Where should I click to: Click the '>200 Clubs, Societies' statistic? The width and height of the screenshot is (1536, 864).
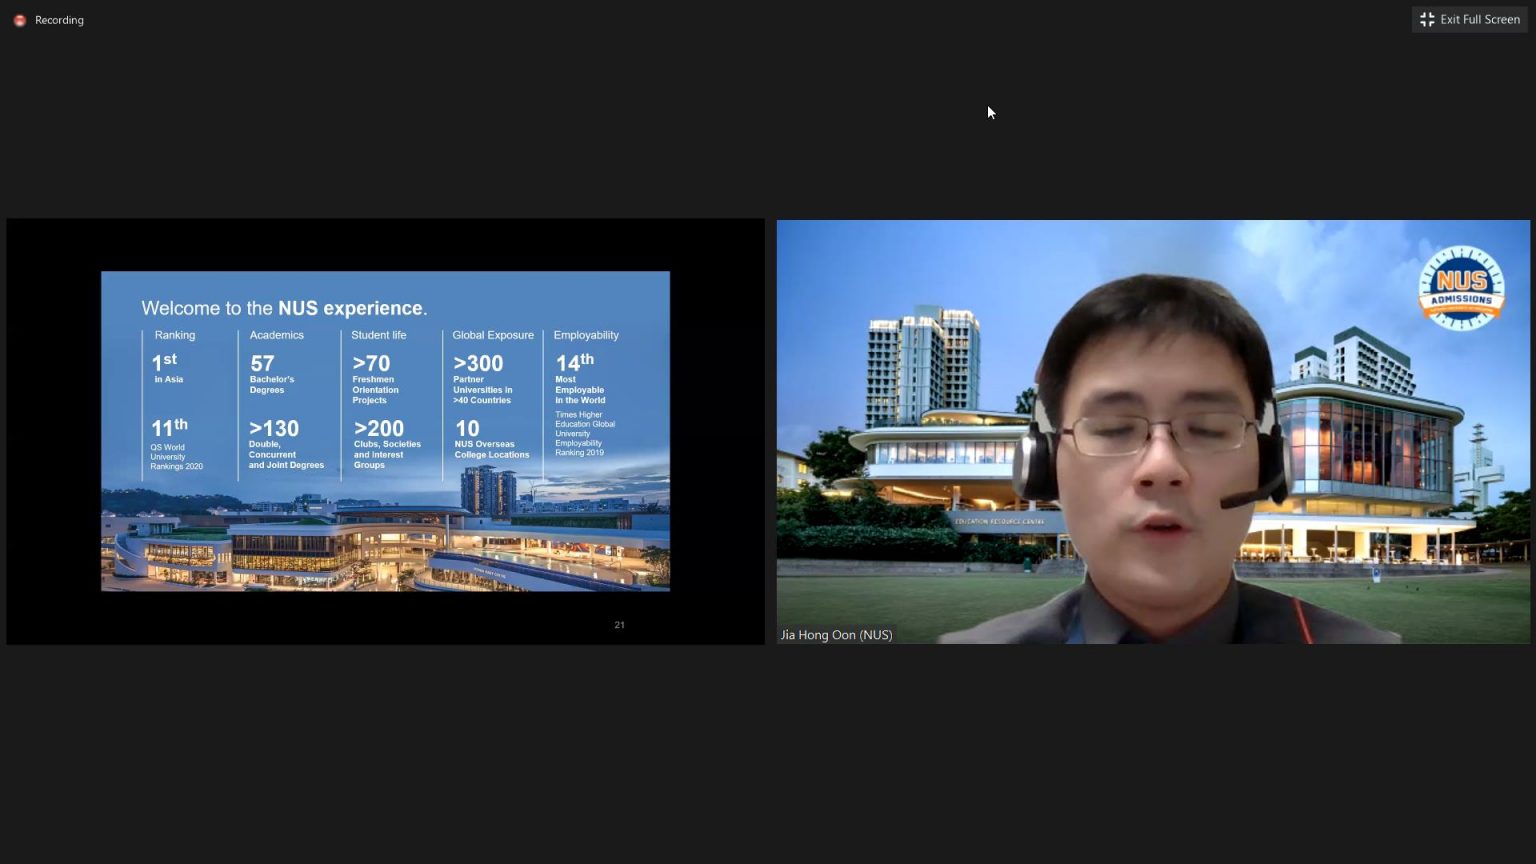(387, 444)
